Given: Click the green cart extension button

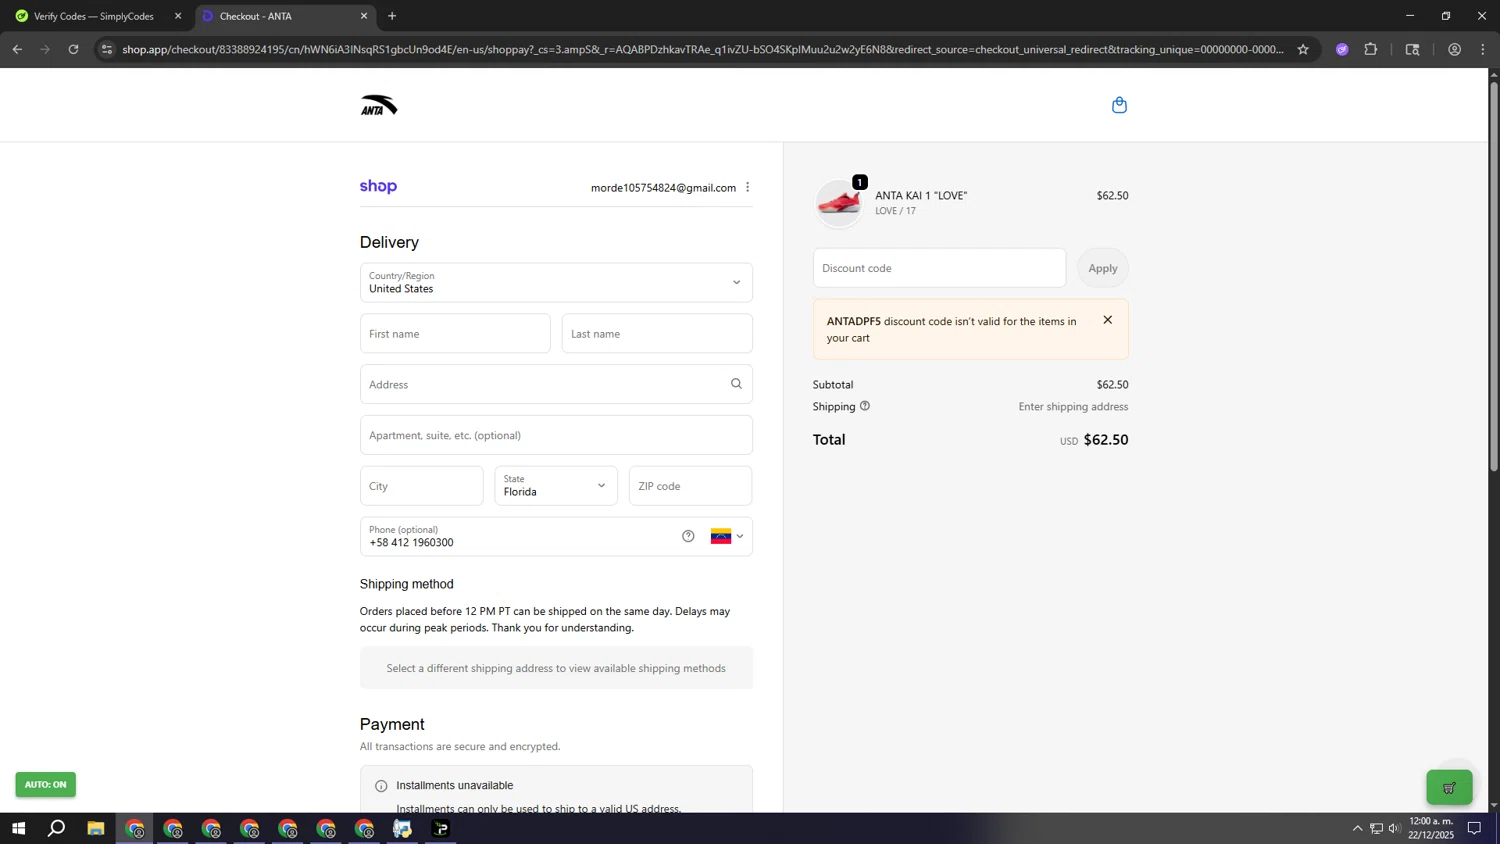Looking at the screenshot, I should [x=1449, y=788].
